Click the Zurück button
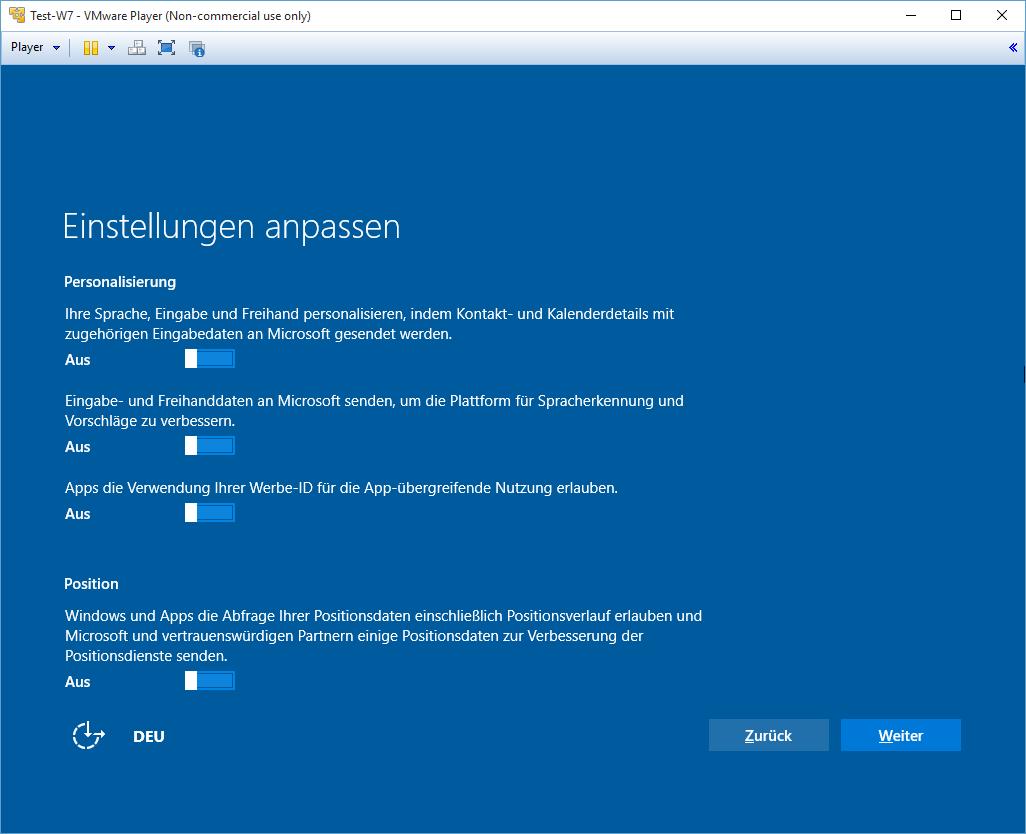Viewport: 1026px width, 834px height. (768, 735)
